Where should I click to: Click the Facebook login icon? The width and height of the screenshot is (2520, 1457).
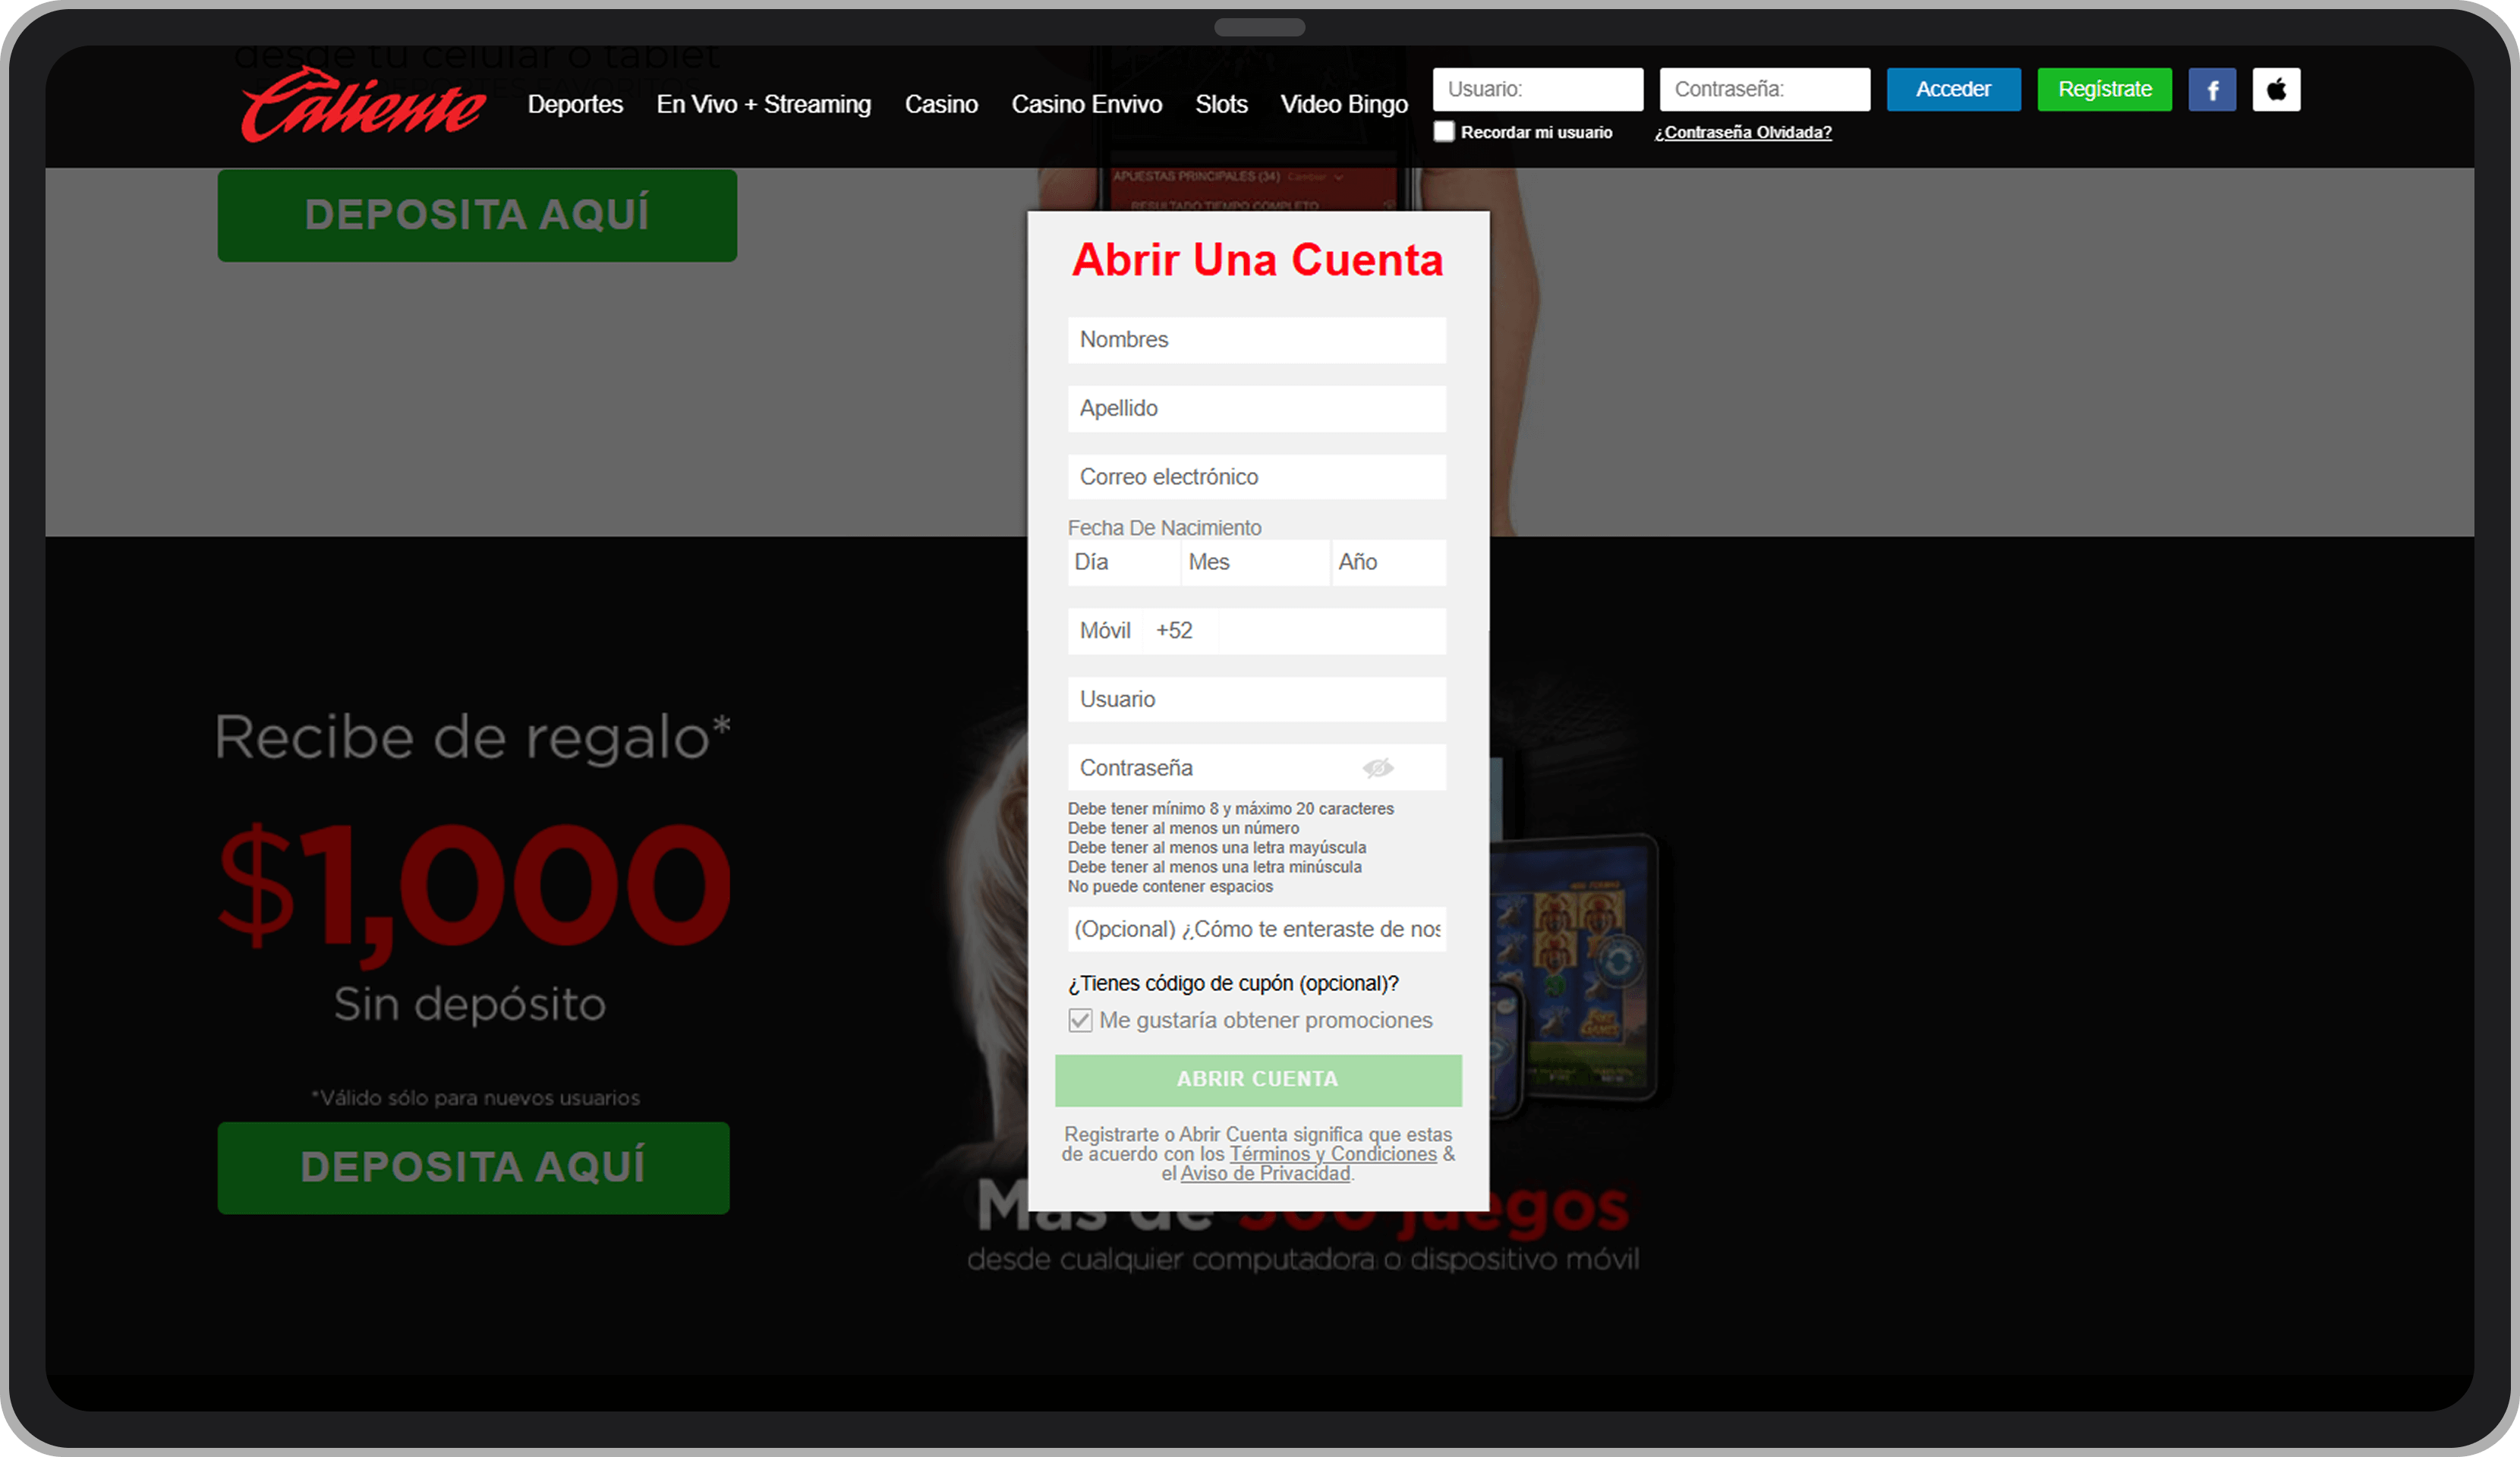coord(2211,90)
